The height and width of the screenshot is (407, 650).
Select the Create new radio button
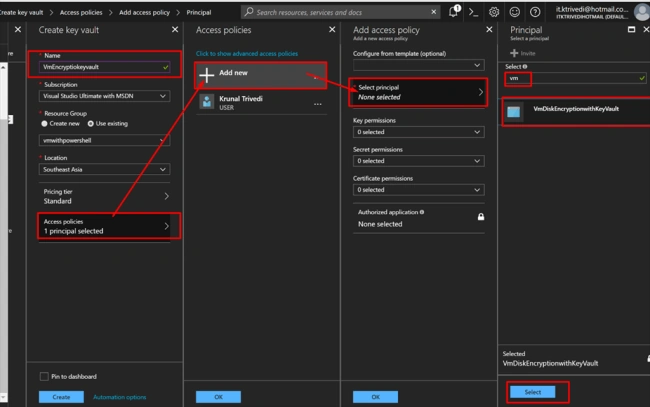tap(44, 124)
